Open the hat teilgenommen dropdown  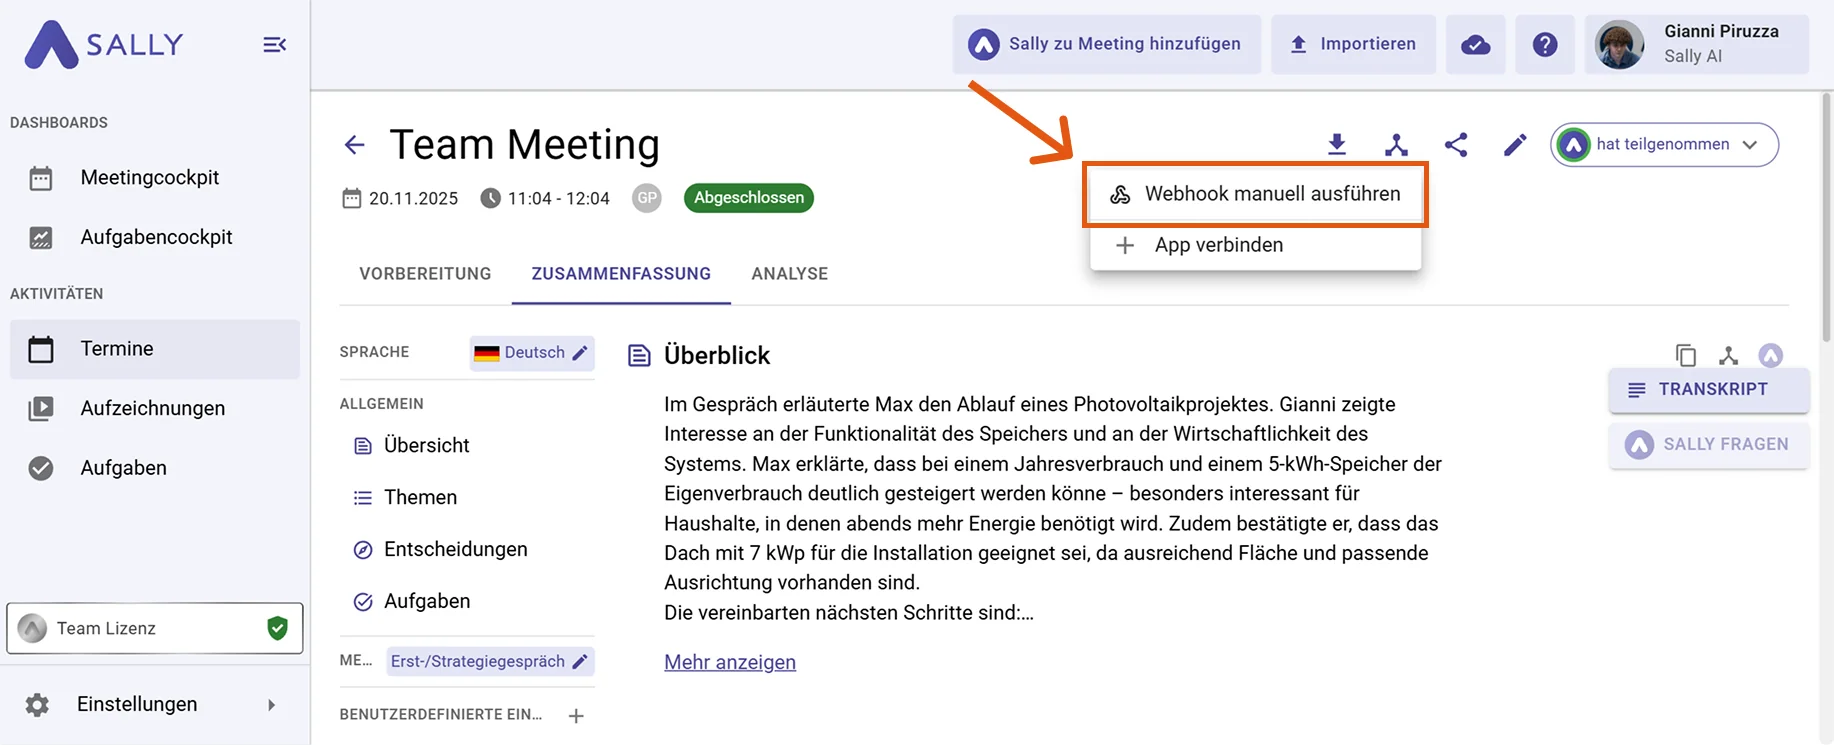pos(1664,145)
